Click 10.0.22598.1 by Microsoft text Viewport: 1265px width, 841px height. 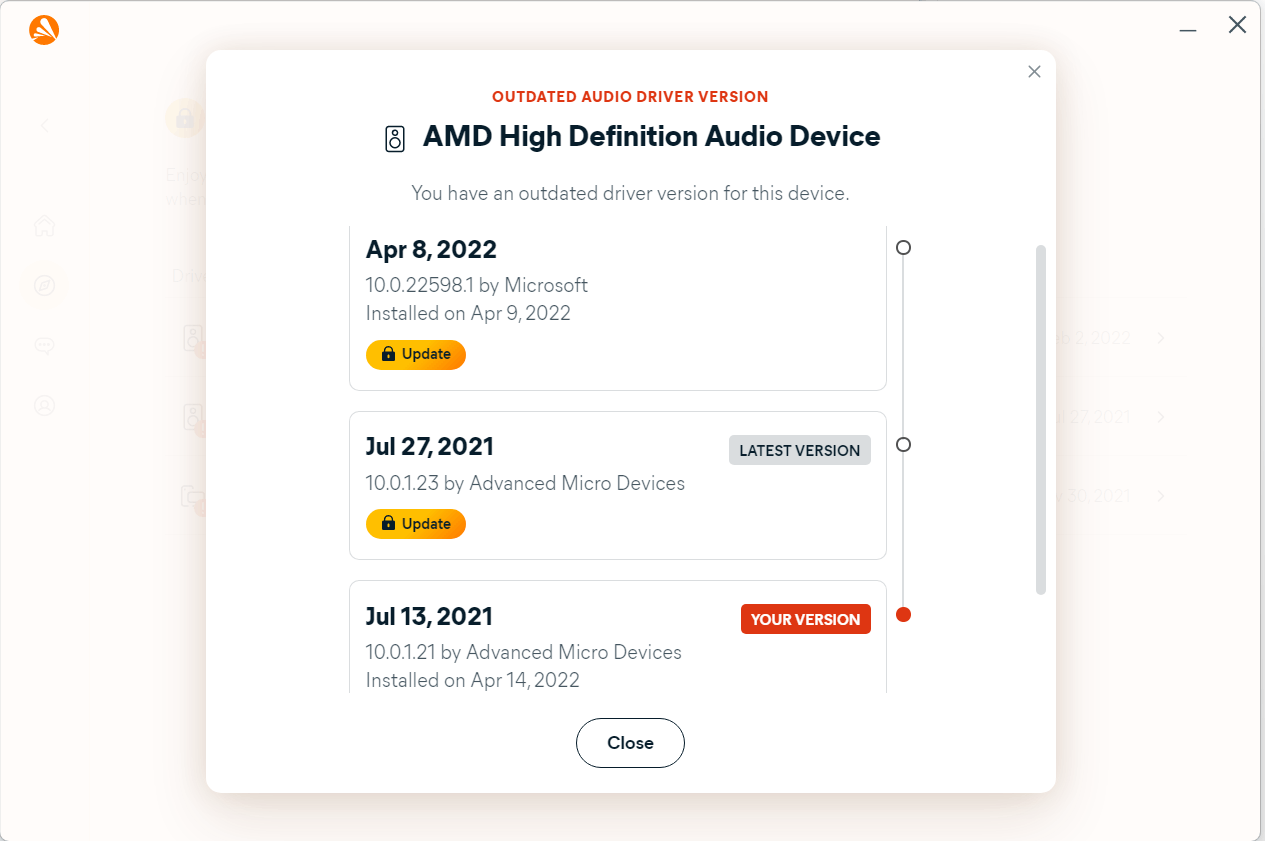(477, 285)
